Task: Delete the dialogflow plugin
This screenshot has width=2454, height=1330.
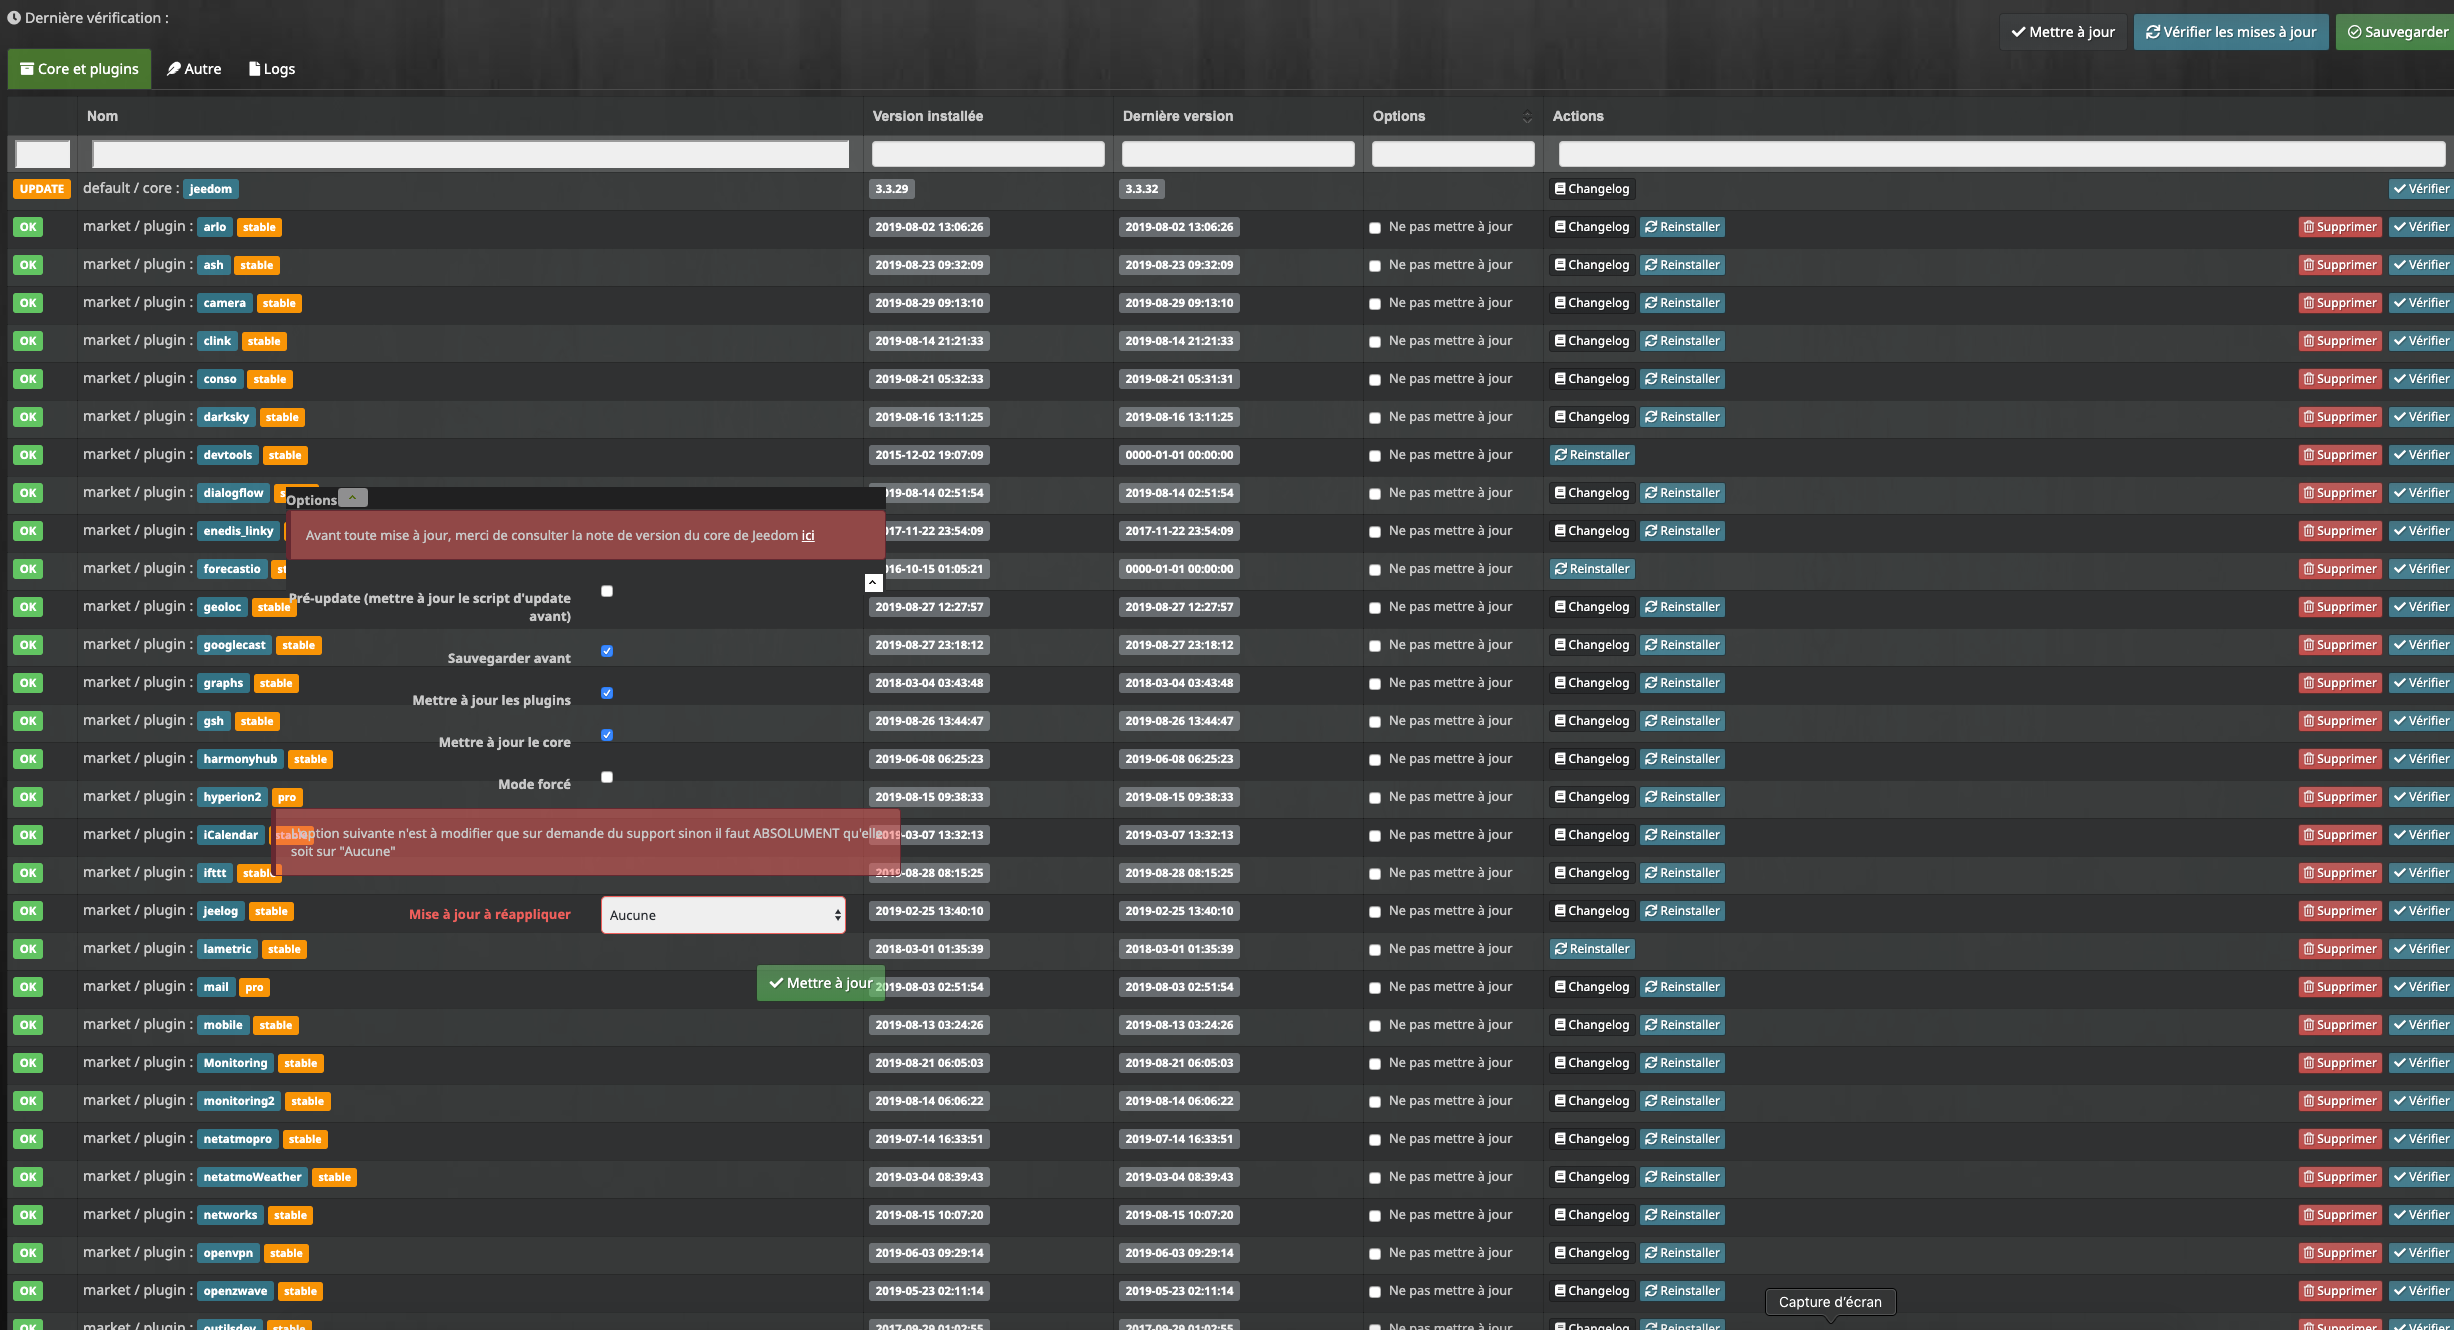Action: pyautogui.click(x=2340, y=493)
